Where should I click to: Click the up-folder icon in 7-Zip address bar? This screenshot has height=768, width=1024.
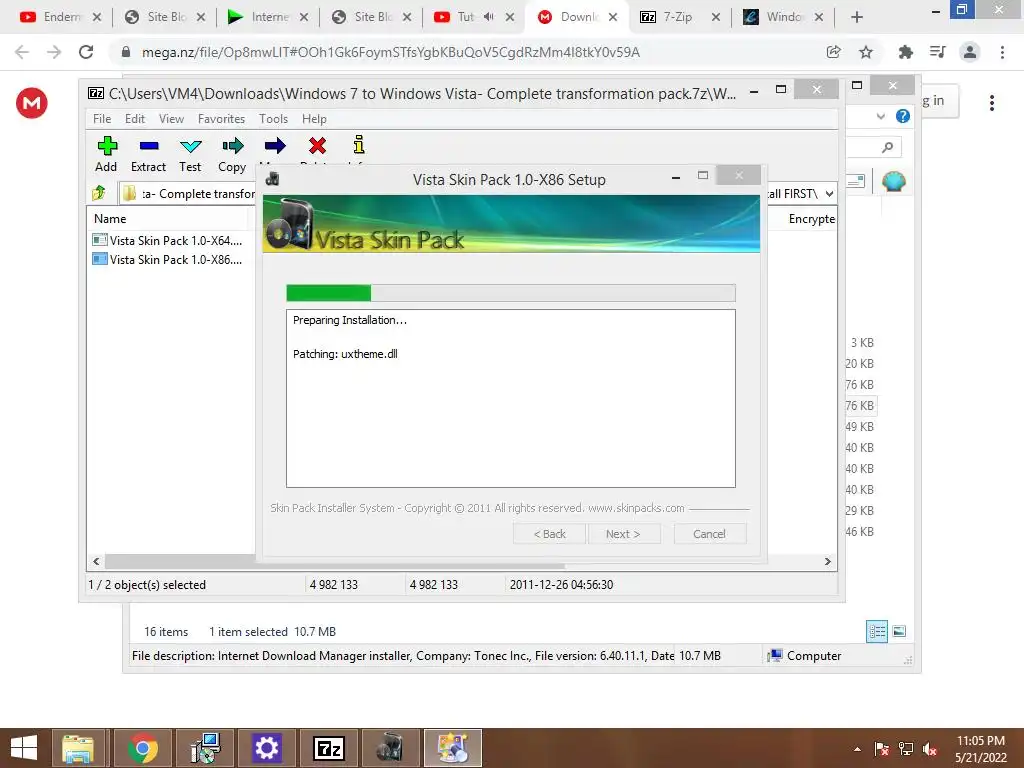[x=99, y=193]
